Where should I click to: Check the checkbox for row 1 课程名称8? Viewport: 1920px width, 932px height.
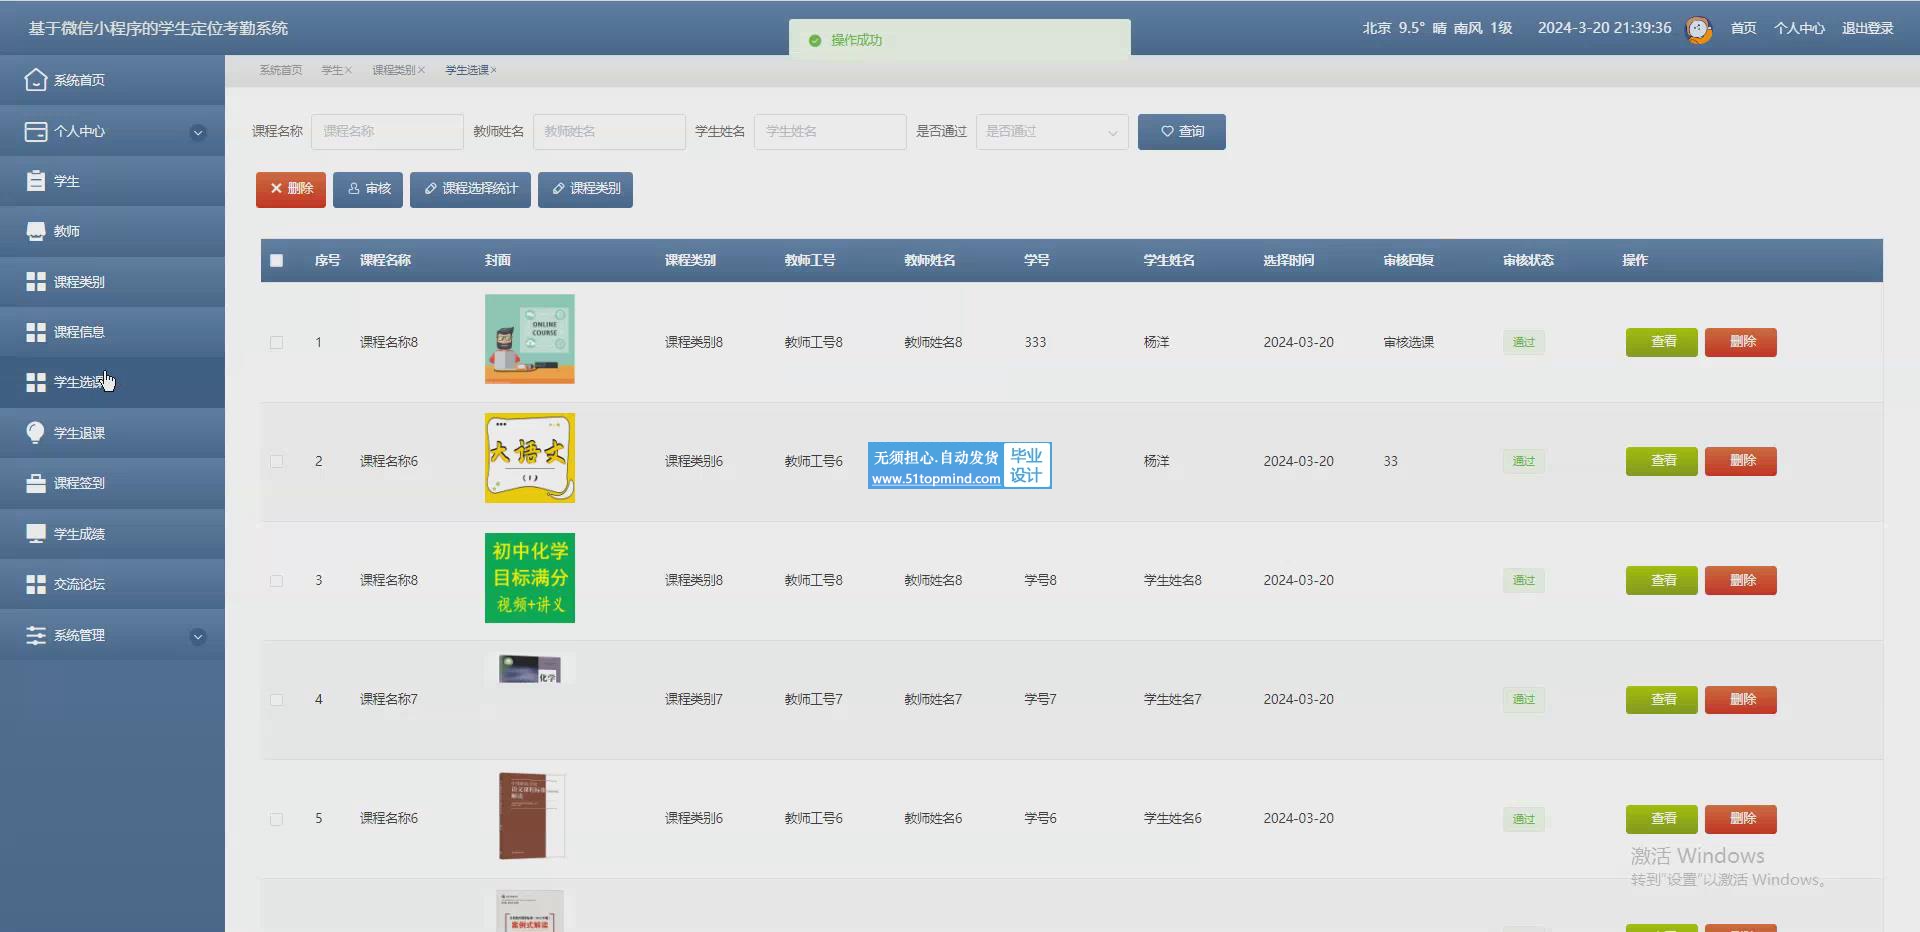[x=277, y=342]
